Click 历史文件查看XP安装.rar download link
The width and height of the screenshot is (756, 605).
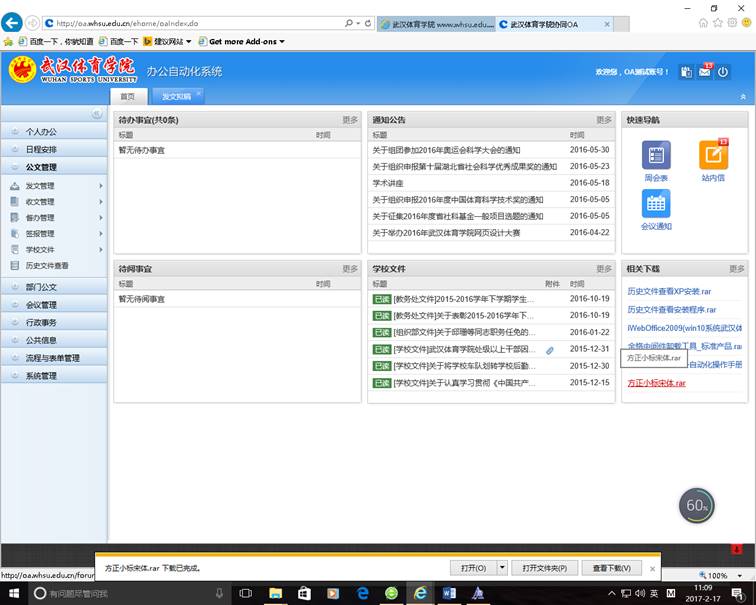point(669,291)
